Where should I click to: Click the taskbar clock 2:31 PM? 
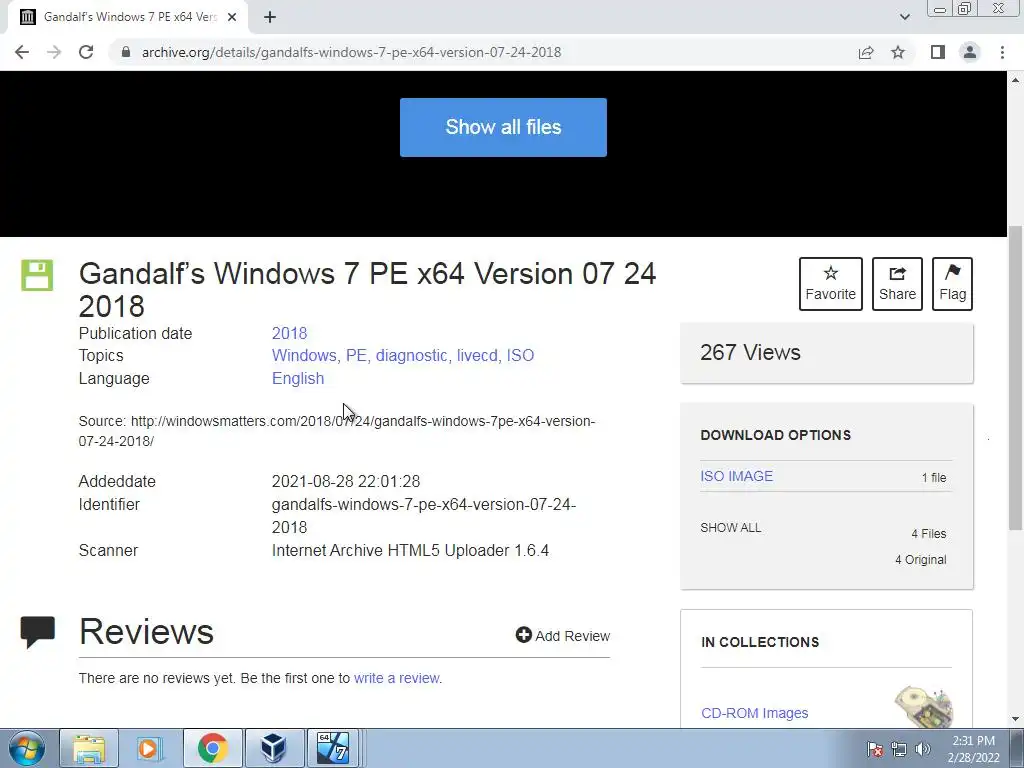973,749
